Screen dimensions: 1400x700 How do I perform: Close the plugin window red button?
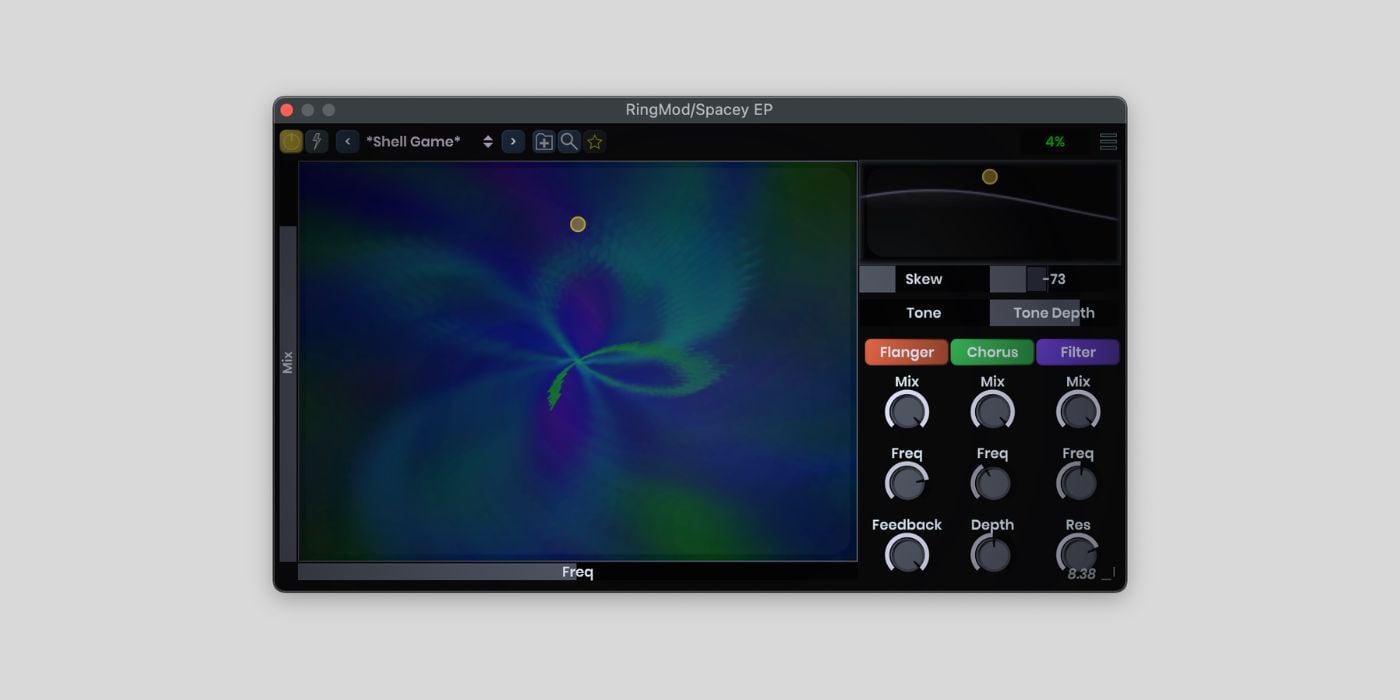point(287,110)
